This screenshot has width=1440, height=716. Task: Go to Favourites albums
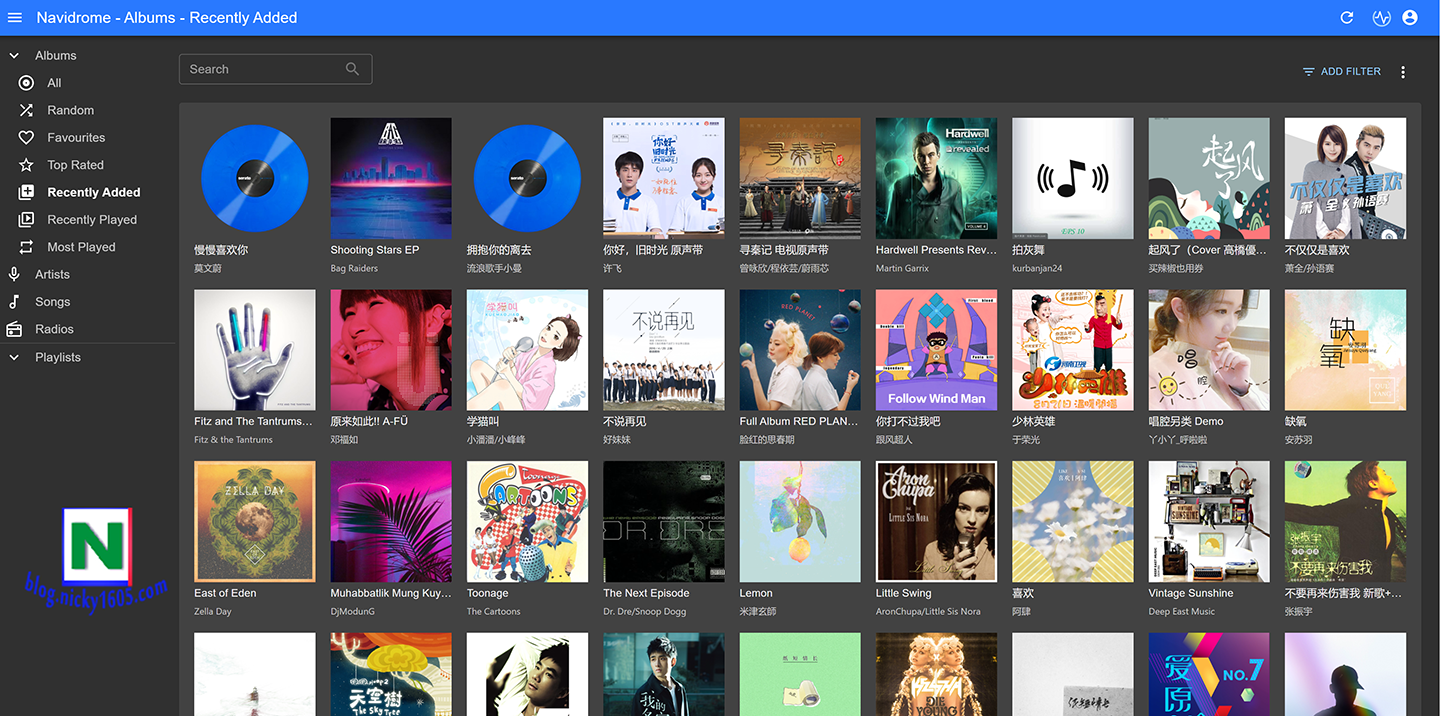click(x=76, y=138)
